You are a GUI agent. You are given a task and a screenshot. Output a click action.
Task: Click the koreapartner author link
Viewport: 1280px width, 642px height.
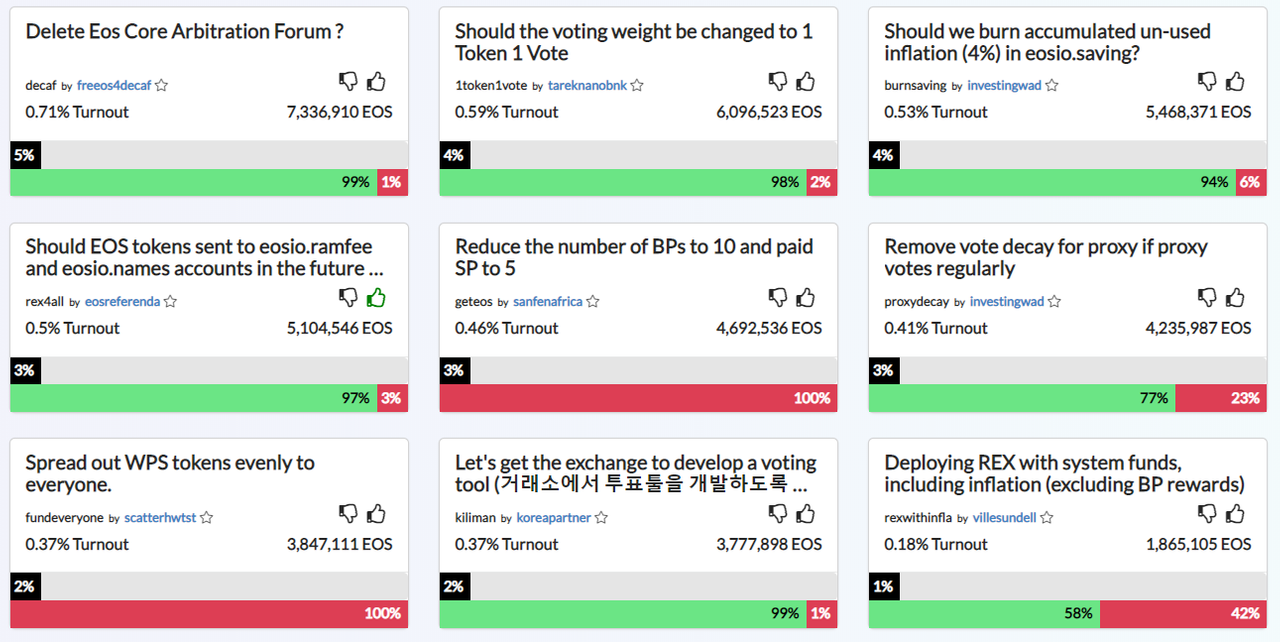(551, 517)
